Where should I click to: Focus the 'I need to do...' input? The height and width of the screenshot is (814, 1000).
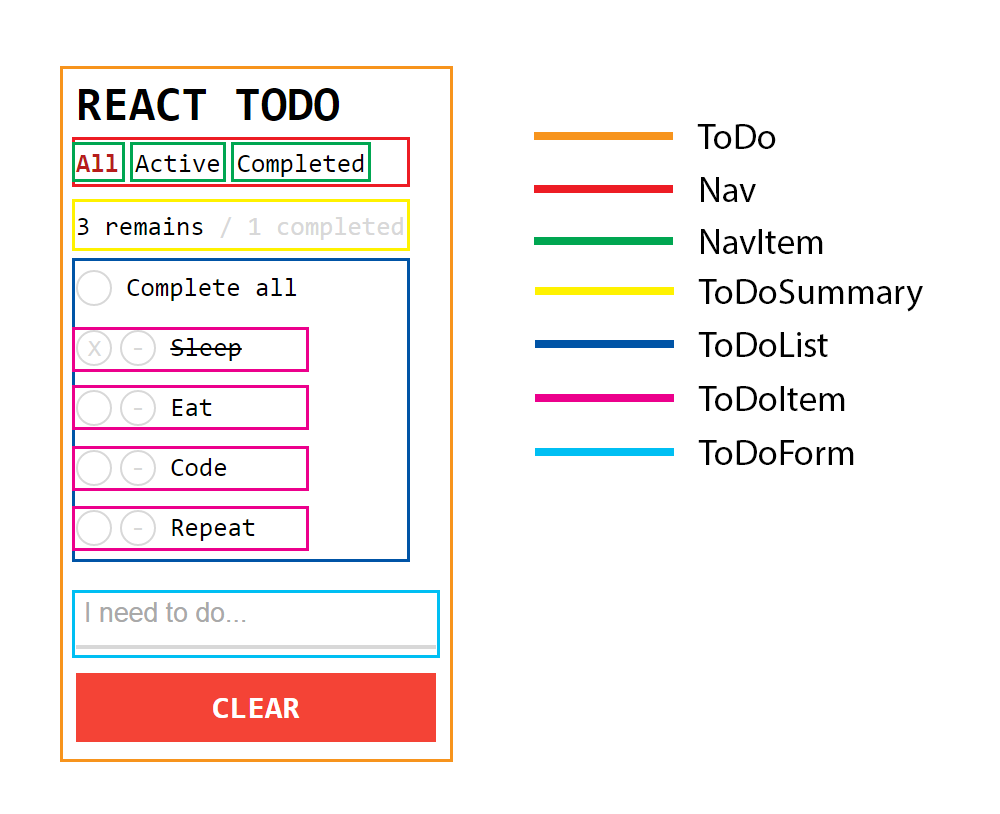255,614
